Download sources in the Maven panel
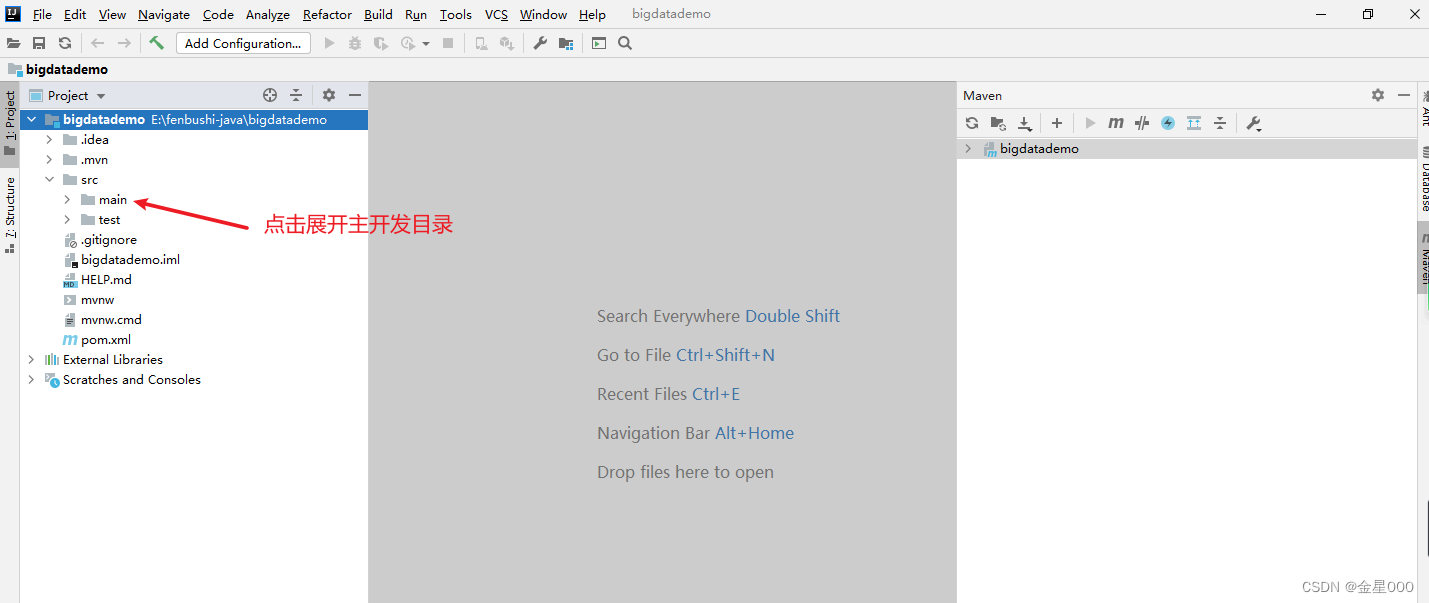The width and height of the screenshot is (1429, 603). [x=1024, y=122]
